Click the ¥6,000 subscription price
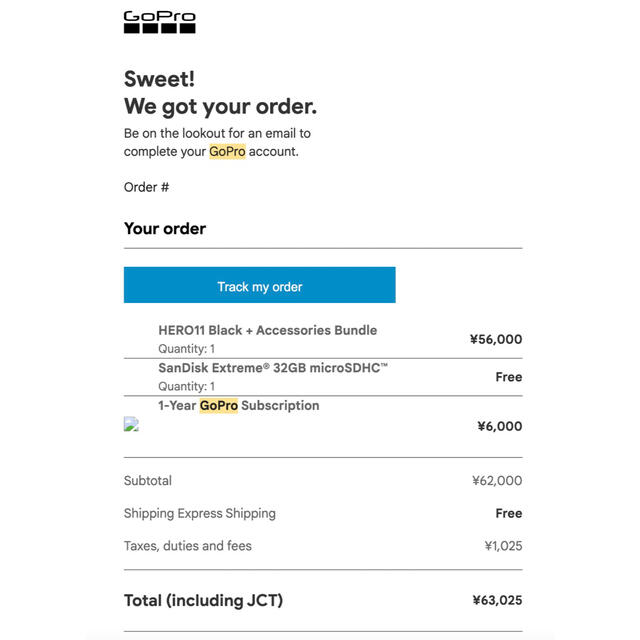Image resolution: width=640 pixels, height=640 pixels. [500, 426]
